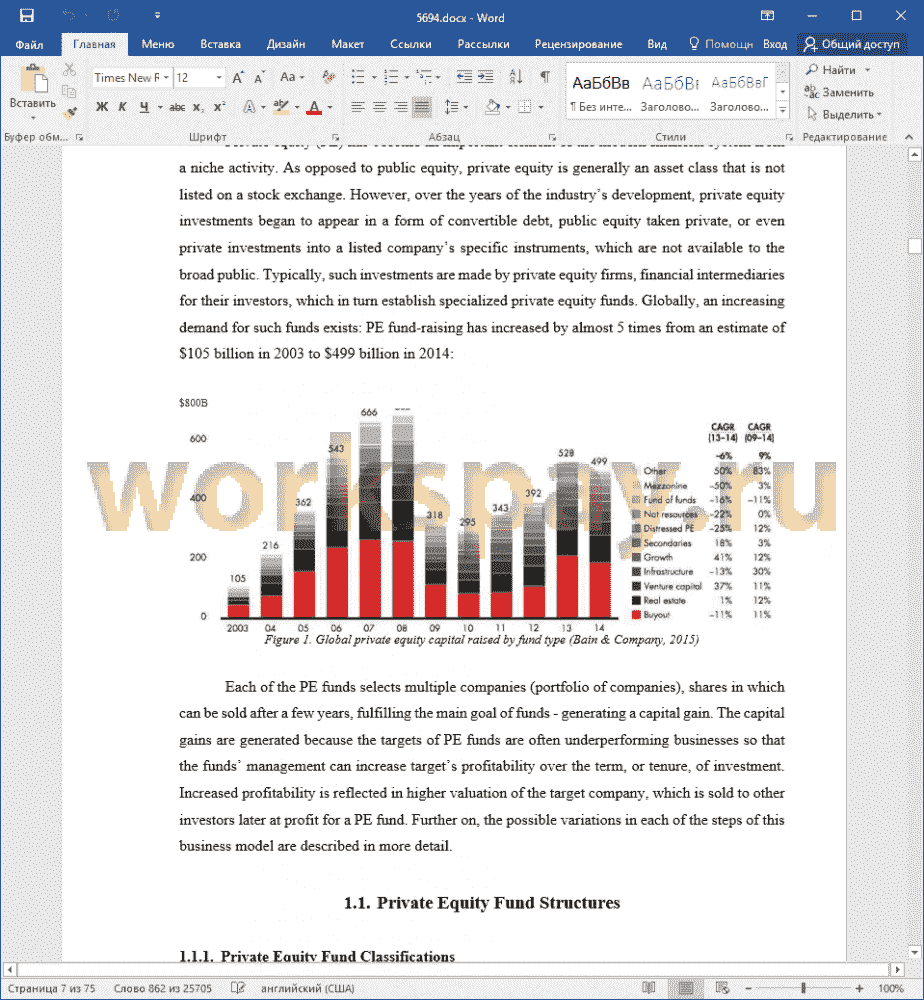Image resolution: width=924 pixels, height=1000 pixels.
Task: Click the Вход sign-in link
Action: tap(775, 44)
